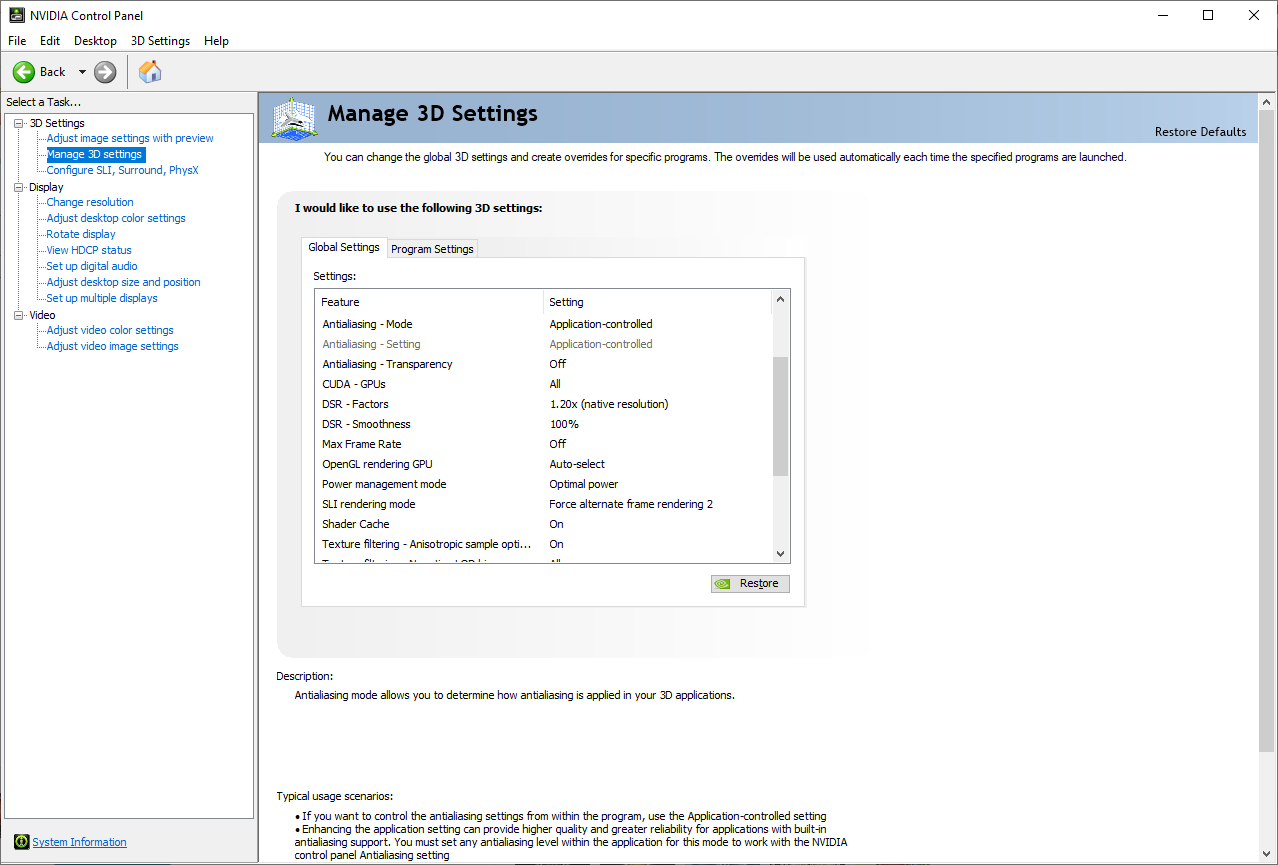Minimize the NVIDIA Control Panel window
Viewport: 1278px width, 865px height.
pyautogui.click(x=1162, y=15)
